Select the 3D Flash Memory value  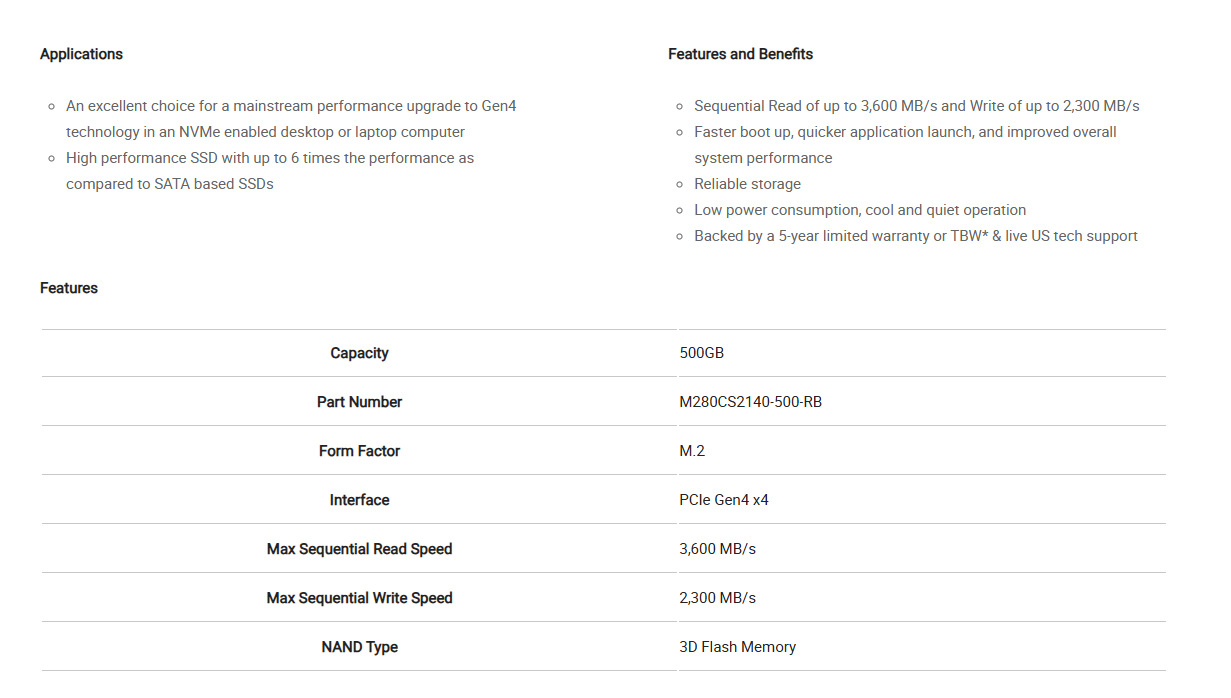[x=738, y=647]
